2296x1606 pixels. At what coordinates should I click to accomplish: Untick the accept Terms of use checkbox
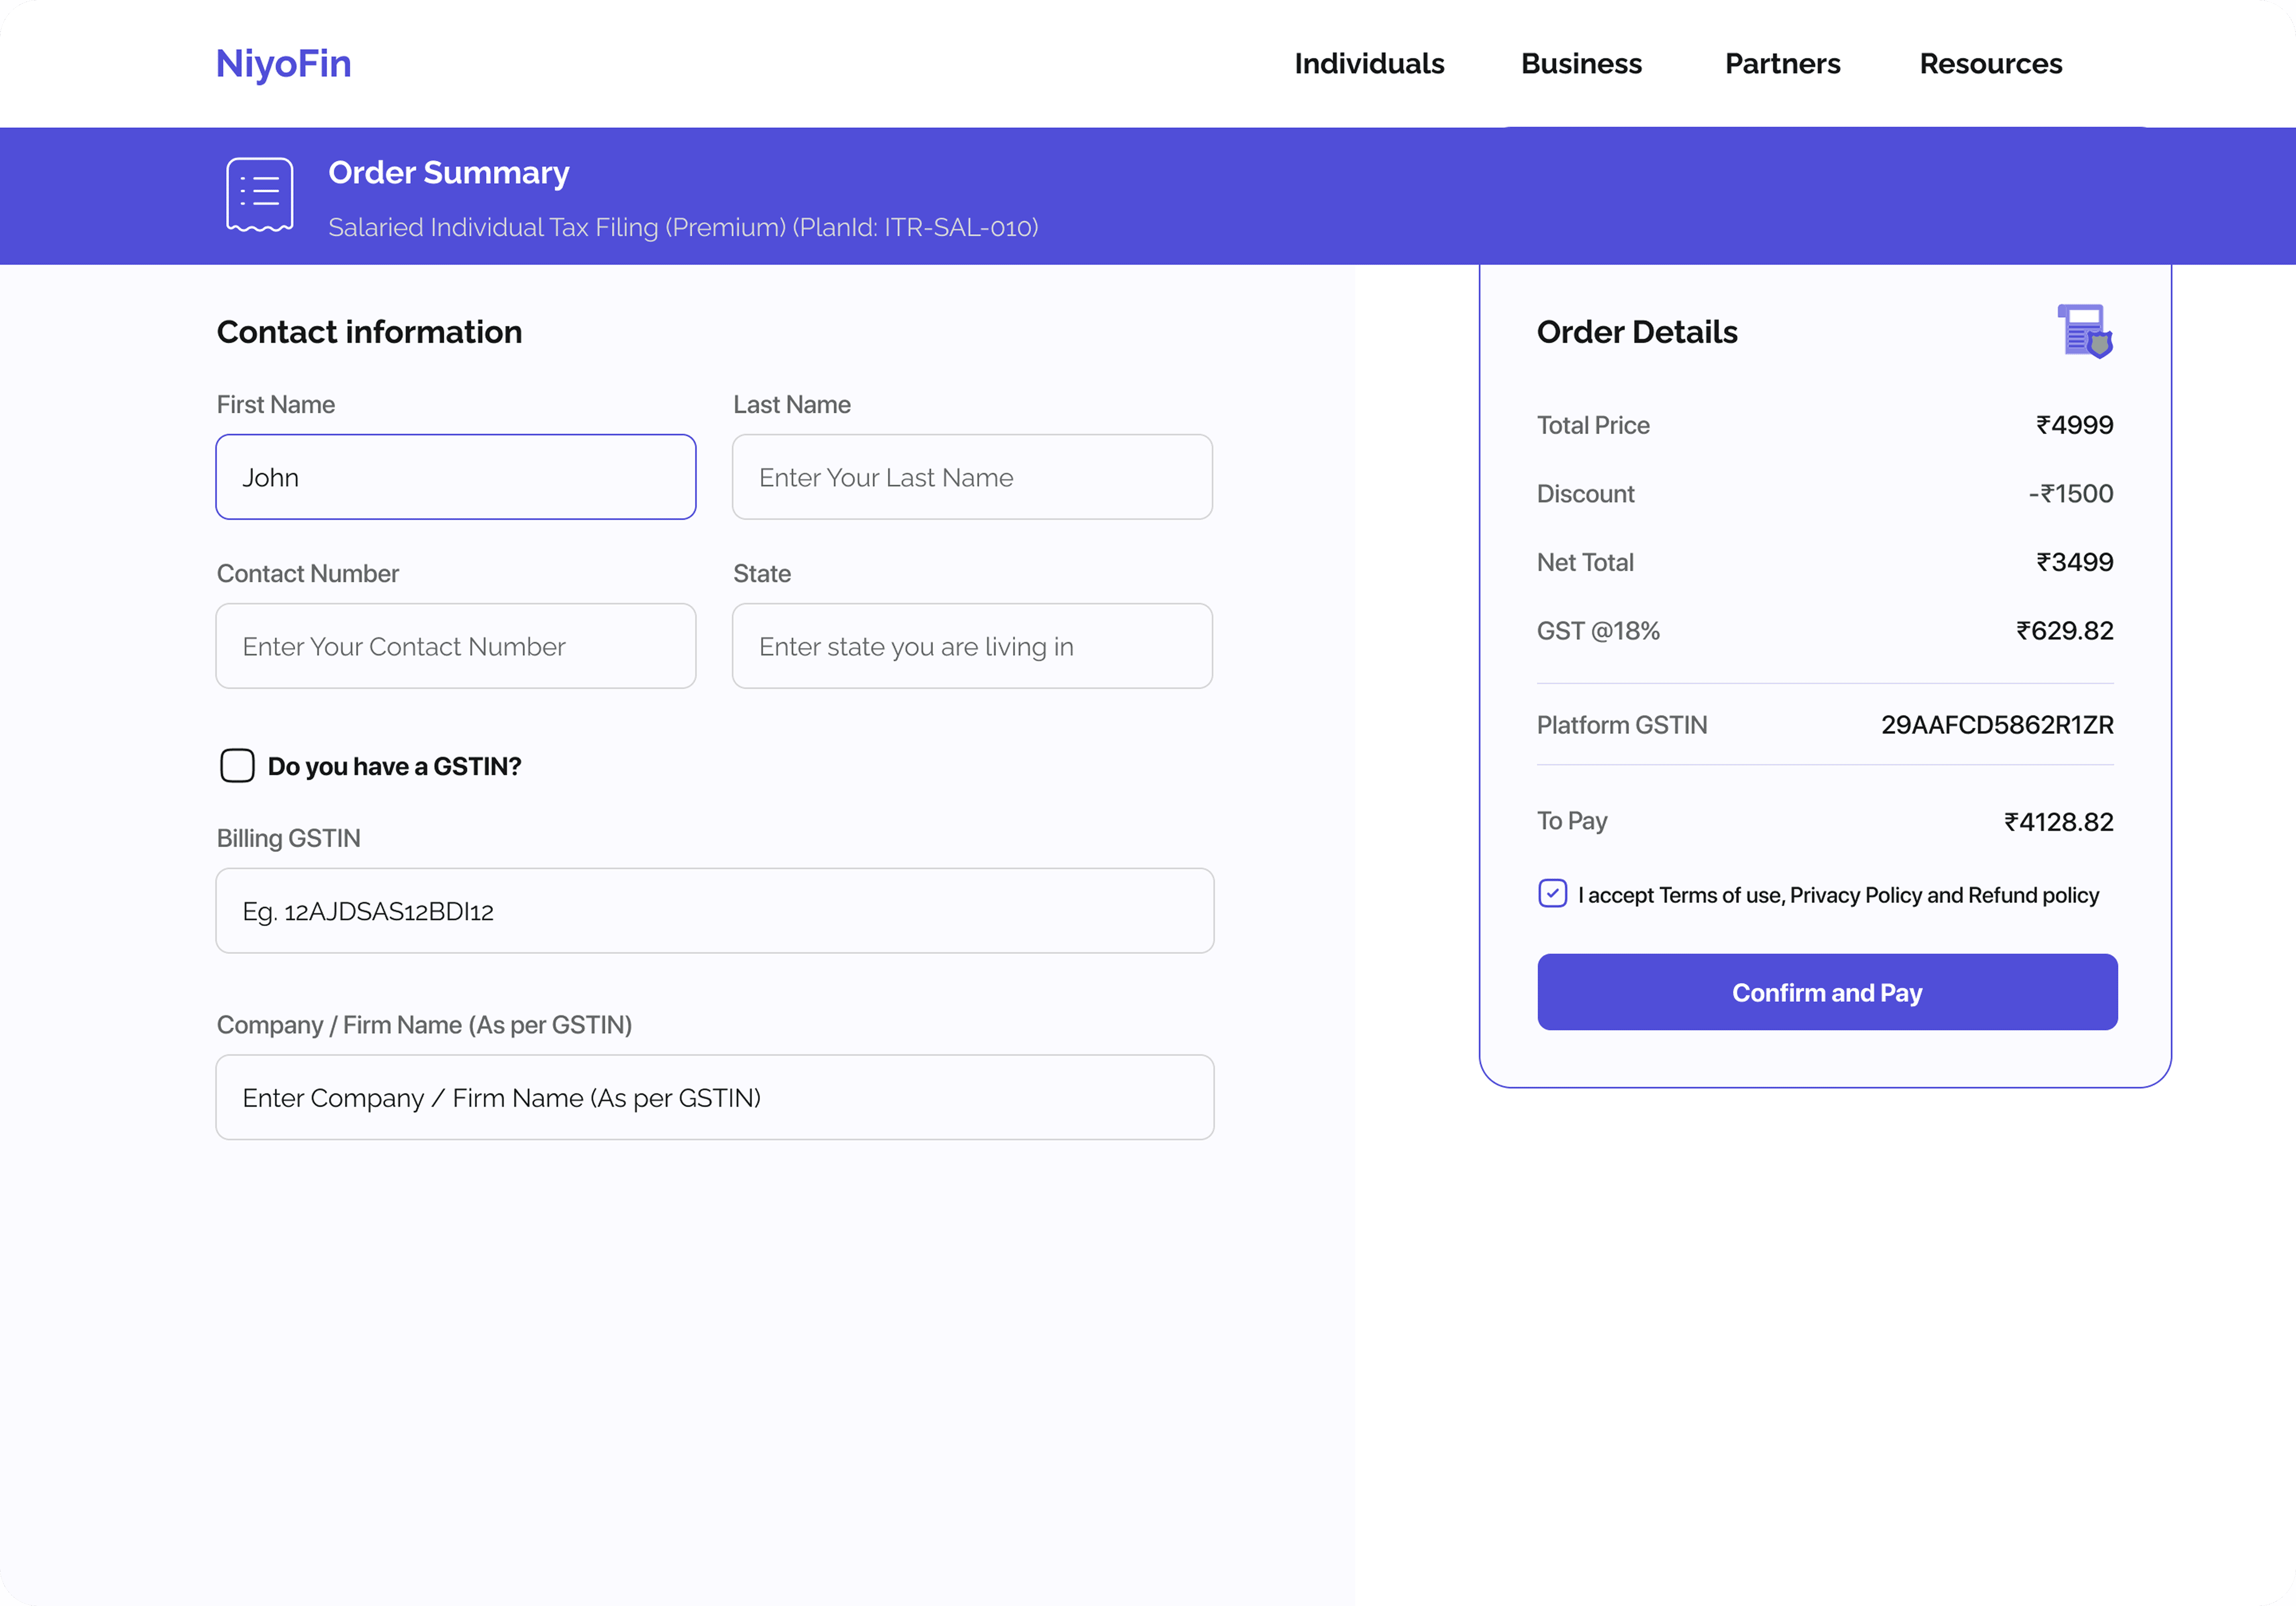click(1552, 894)
